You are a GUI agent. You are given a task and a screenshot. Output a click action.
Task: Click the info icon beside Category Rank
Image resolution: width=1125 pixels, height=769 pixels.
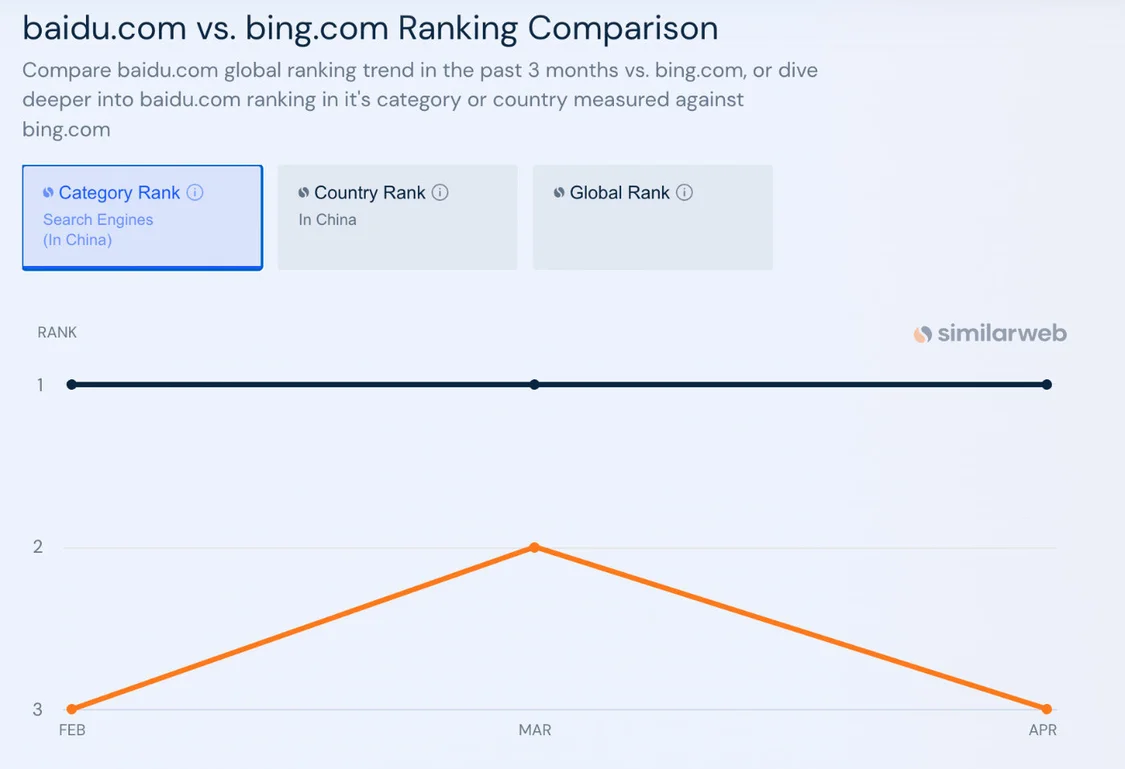[x=195, y=193]
